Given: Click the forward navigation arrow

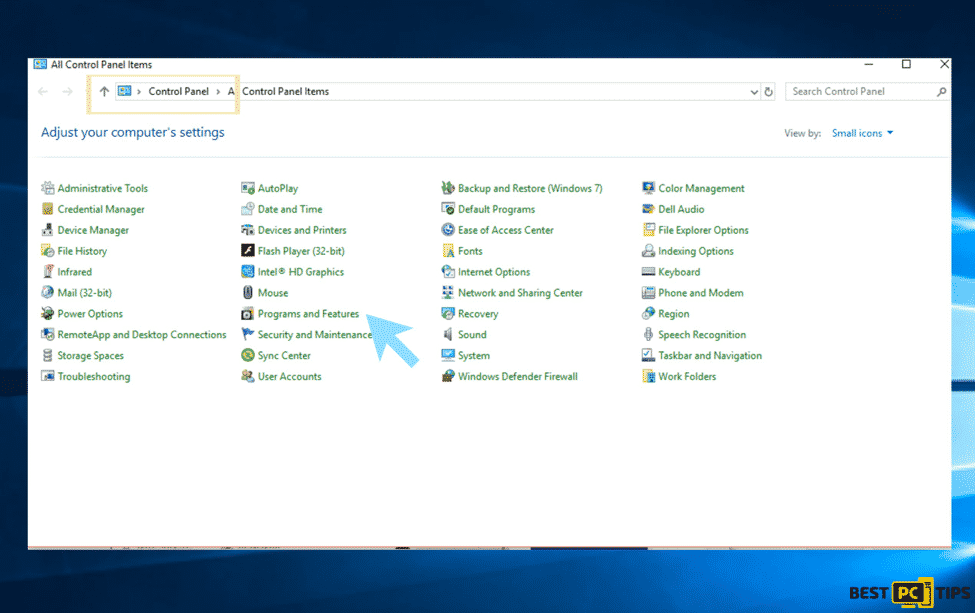Looking at the screenshot, I should tap(67, 91).
